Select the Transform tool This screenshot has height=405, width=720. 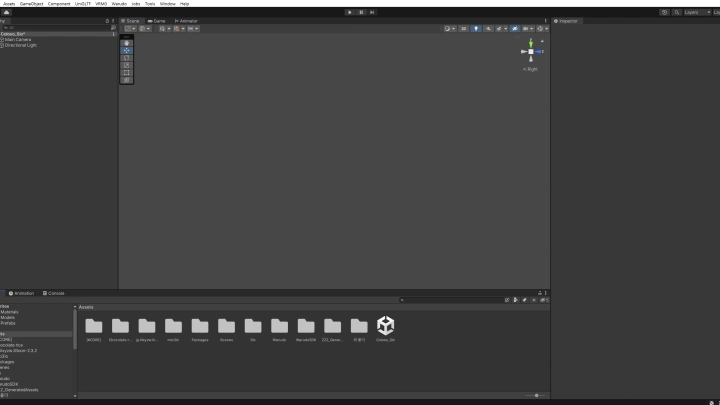127,80
